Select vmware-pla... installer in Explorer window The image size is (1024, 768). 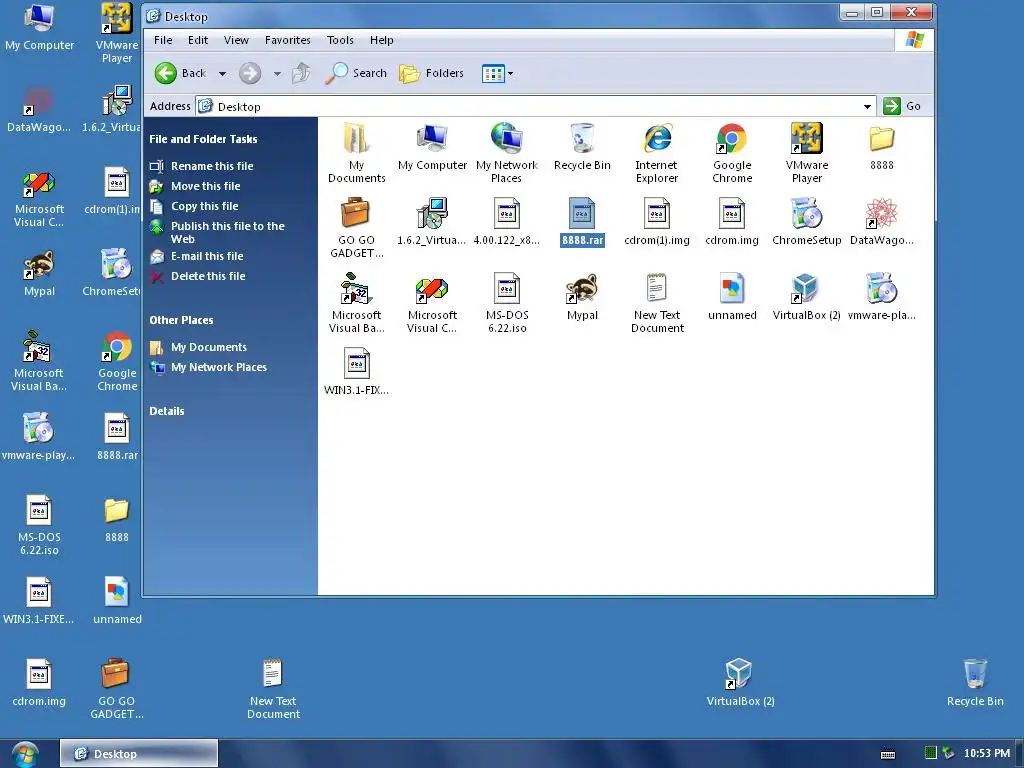(x=882, y=296)
